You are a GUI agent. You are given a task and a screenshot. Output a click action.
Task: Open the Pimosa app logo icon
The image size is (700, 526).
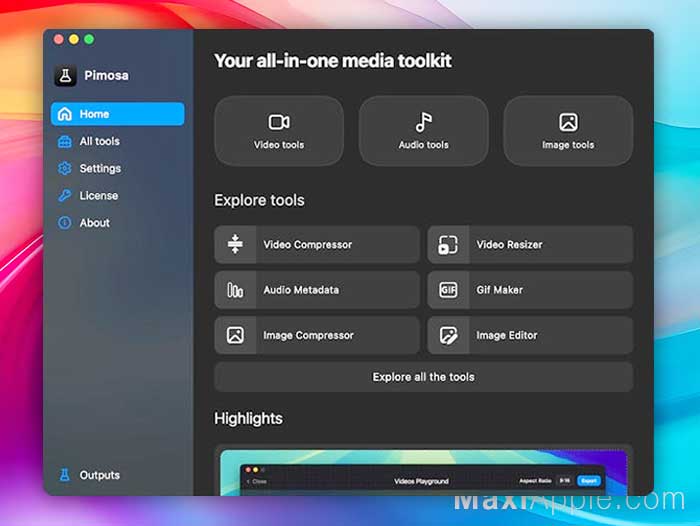tap(65, 75)
